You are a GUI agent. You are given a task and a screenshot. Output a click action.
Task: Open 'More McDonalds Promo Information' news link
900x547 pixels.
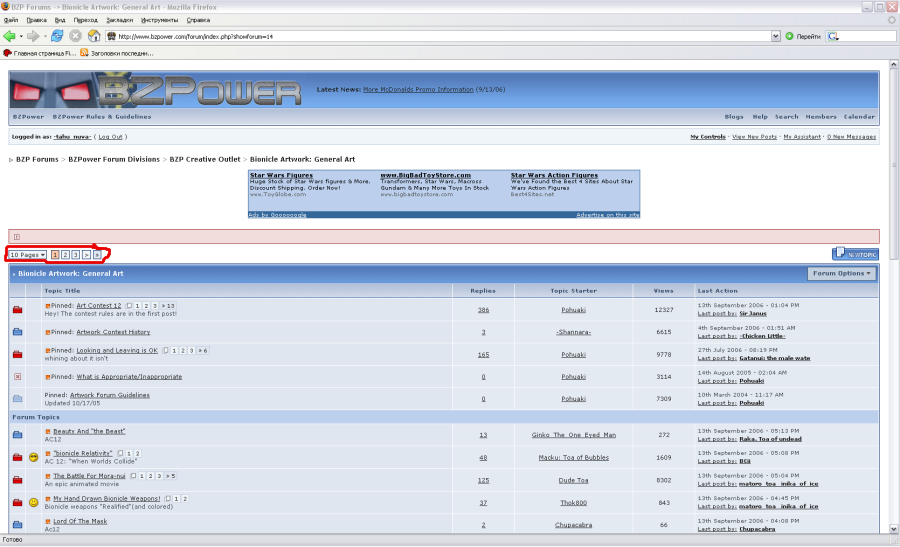(418, 90)
